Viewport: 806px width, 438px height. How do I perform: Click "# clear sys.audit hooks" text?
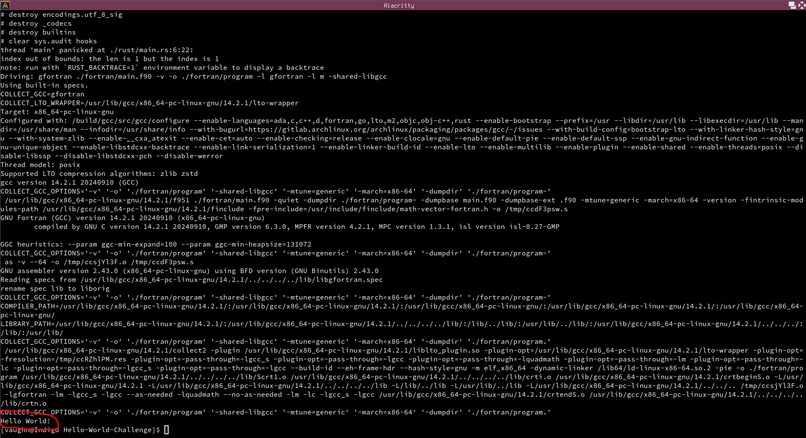click(49, 41)
